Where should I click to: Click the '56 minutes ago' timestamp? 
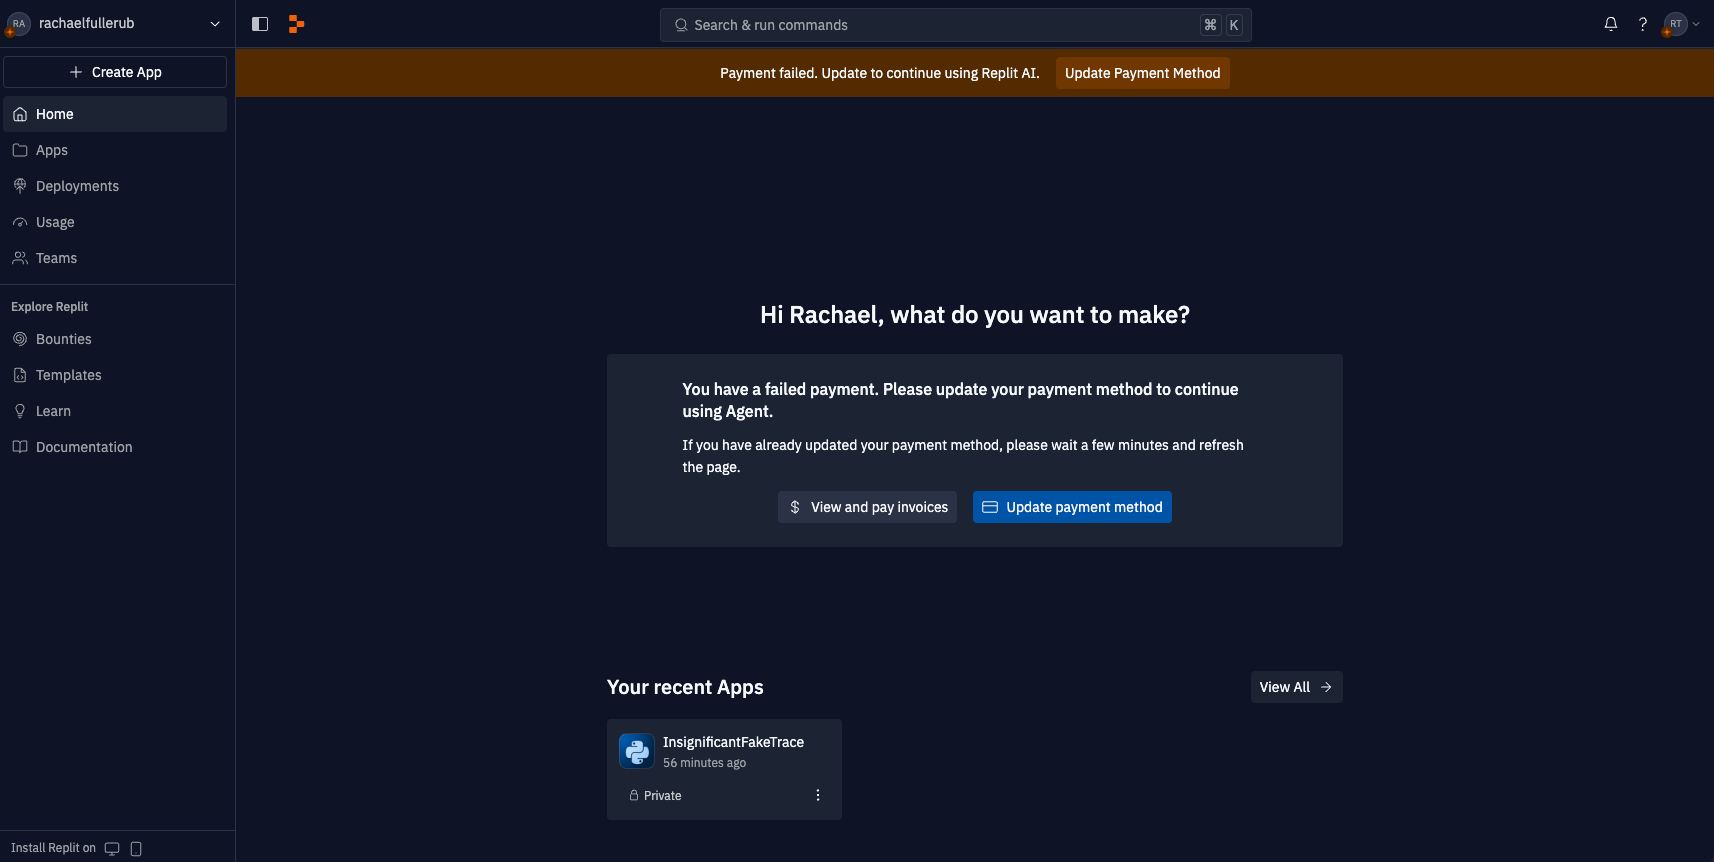(704, 763)
